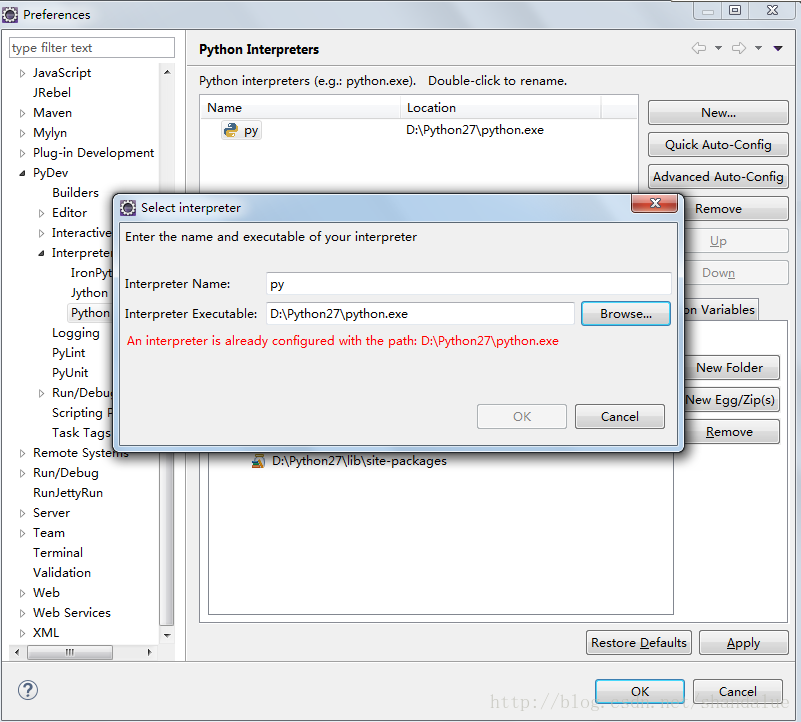Select the Jython interpreter item
The height and width of the screenshot is (722, 801).
click(89, 293)
